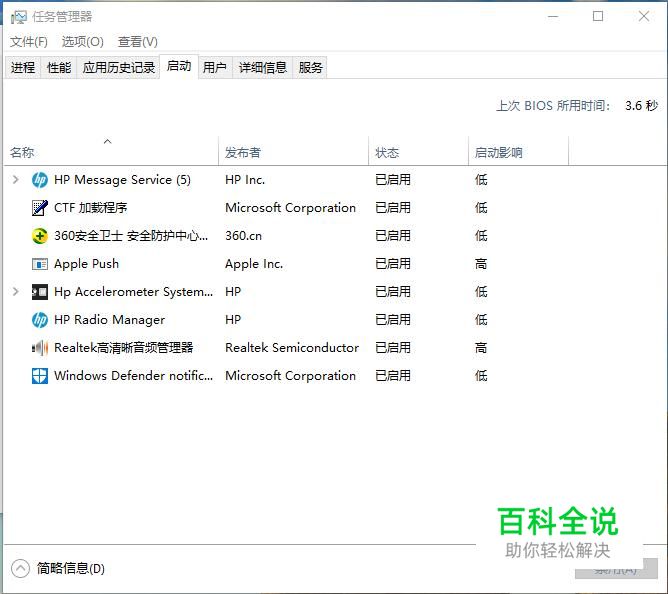Minimize the Task Manager window
The height and width of the screenshot is (594, 668).
[553, 17]
